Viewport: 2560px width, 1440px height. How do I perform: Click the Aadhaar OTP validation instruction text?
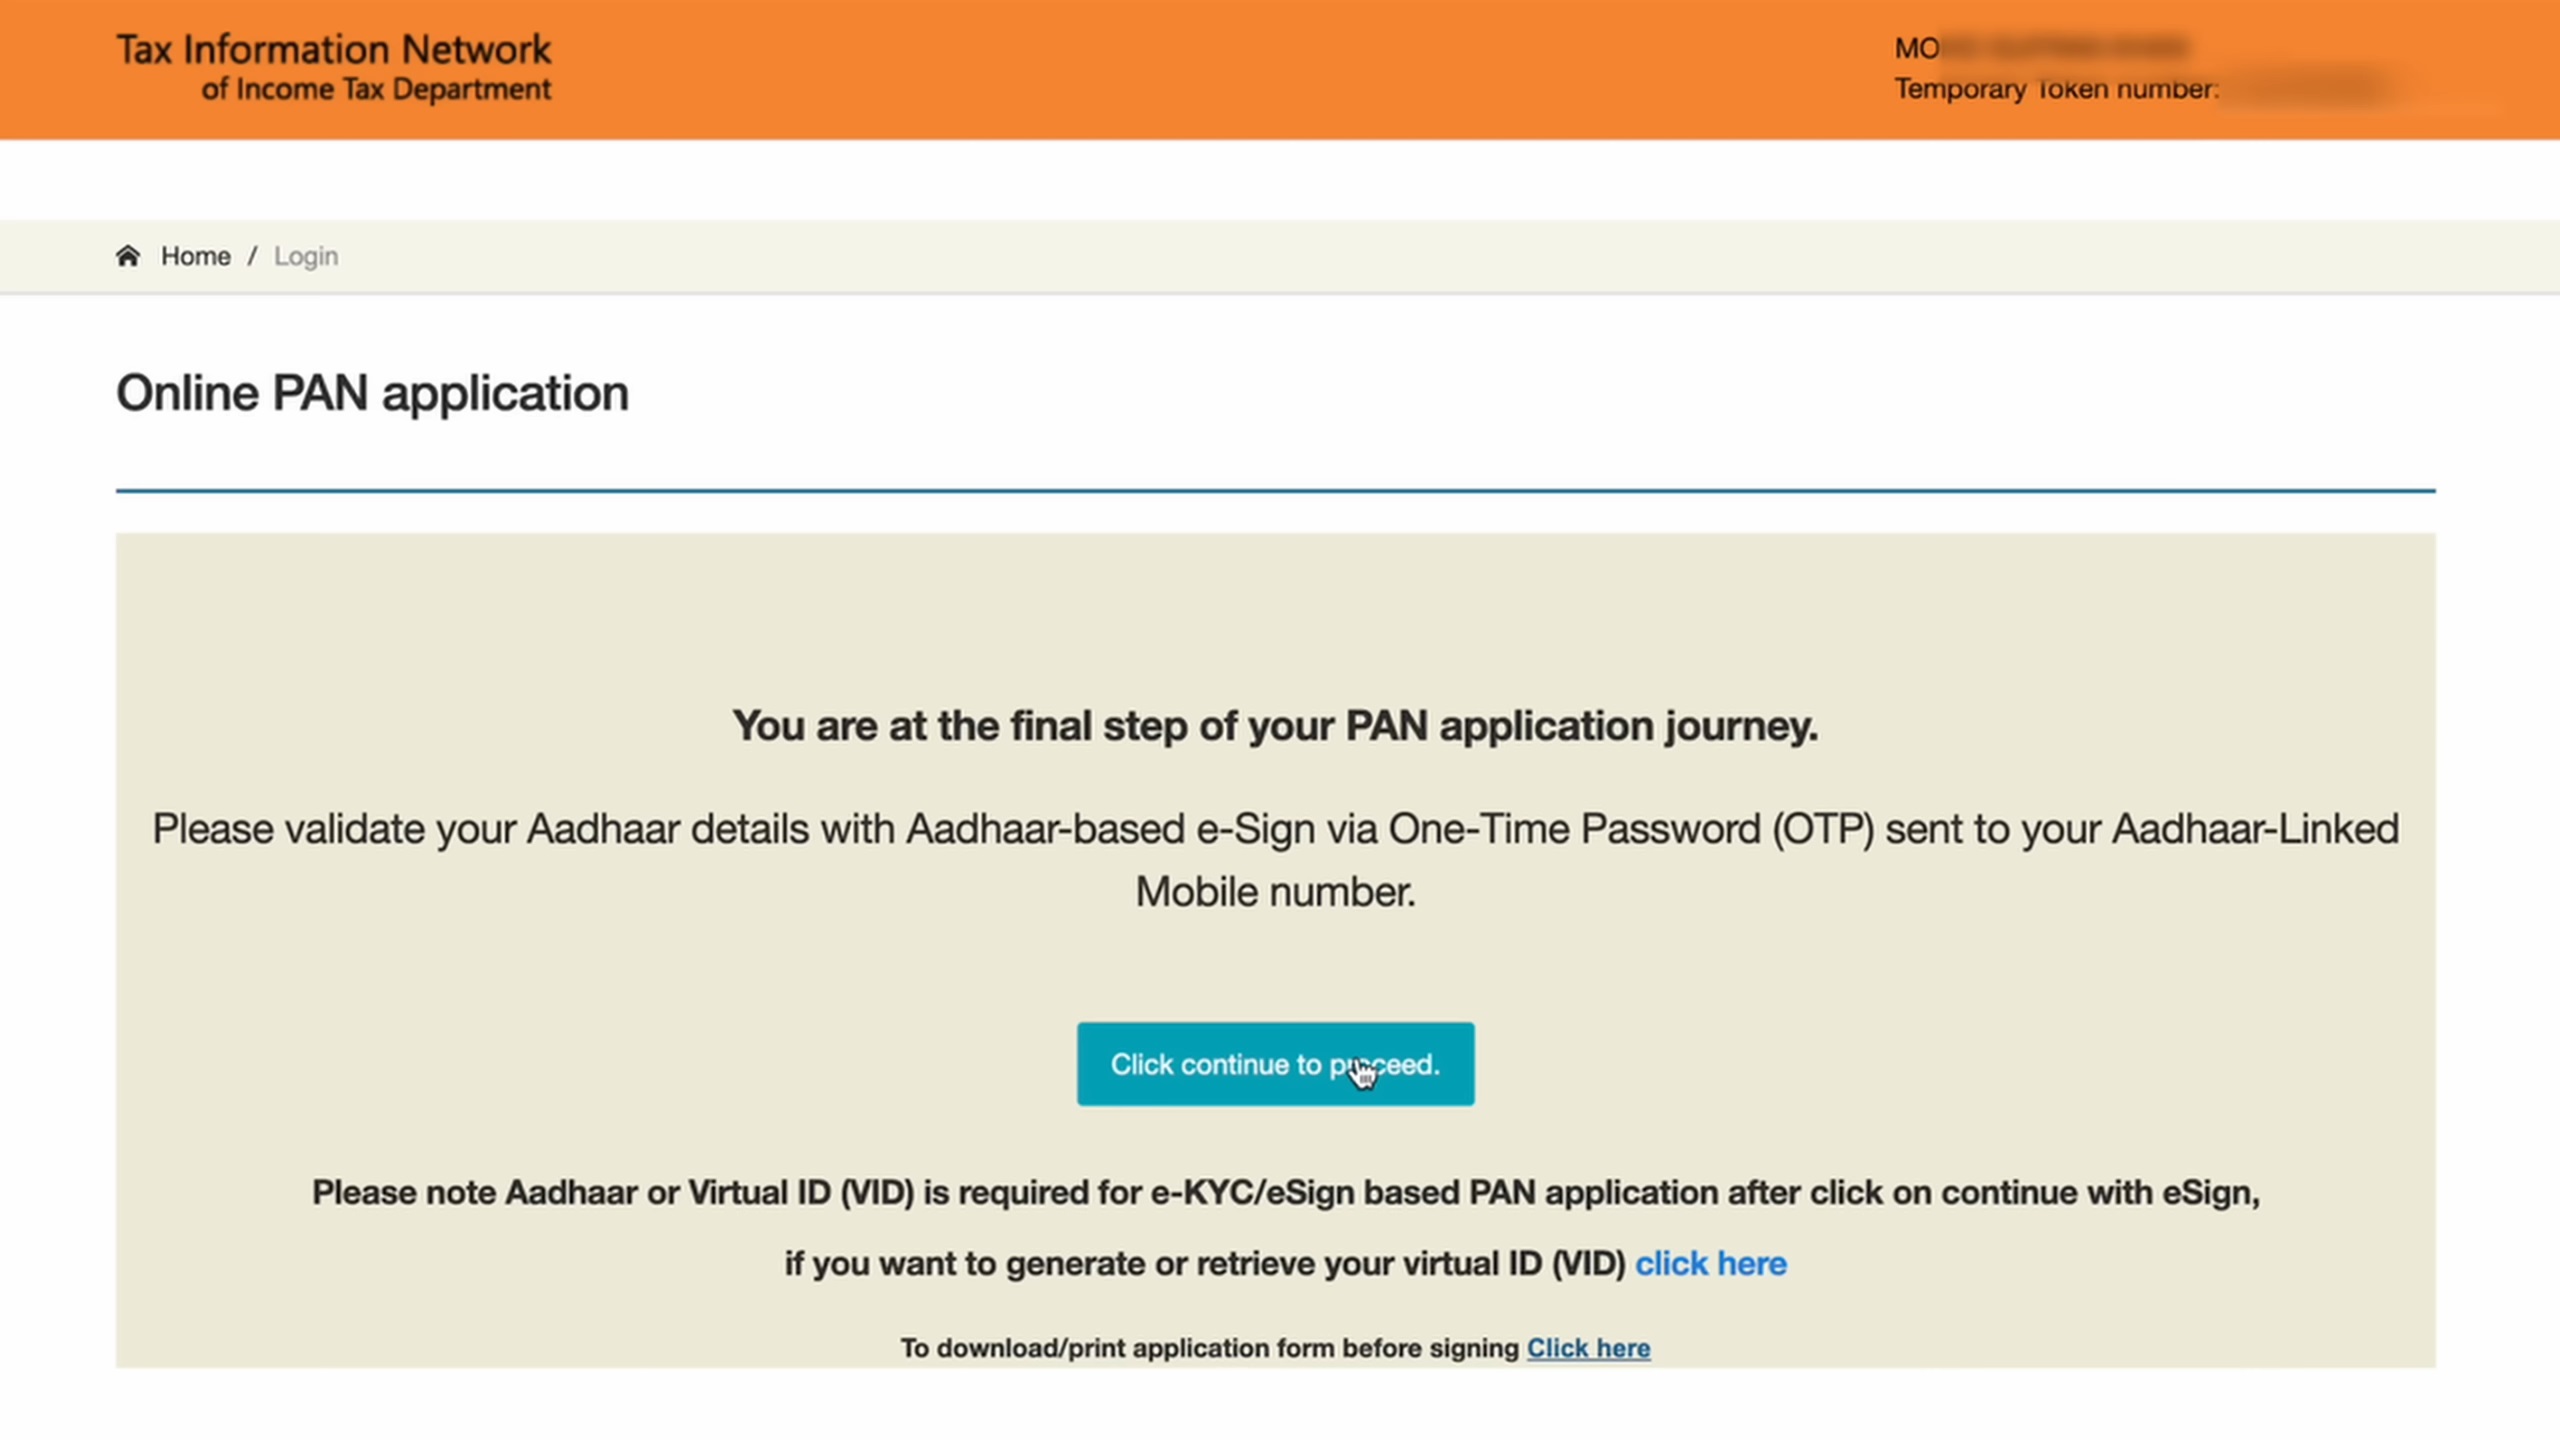[x=1275, y=828]
